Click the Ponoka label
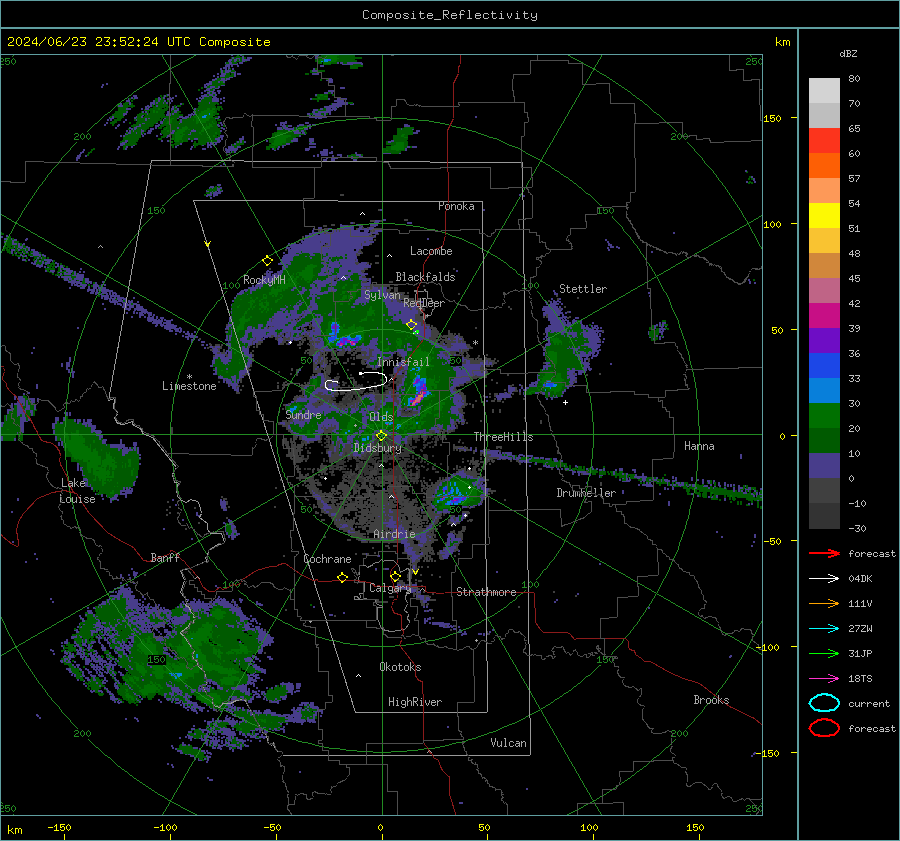The width and height of the screenshot is (900, 841). pyautogui.click(x=456, y=206)
